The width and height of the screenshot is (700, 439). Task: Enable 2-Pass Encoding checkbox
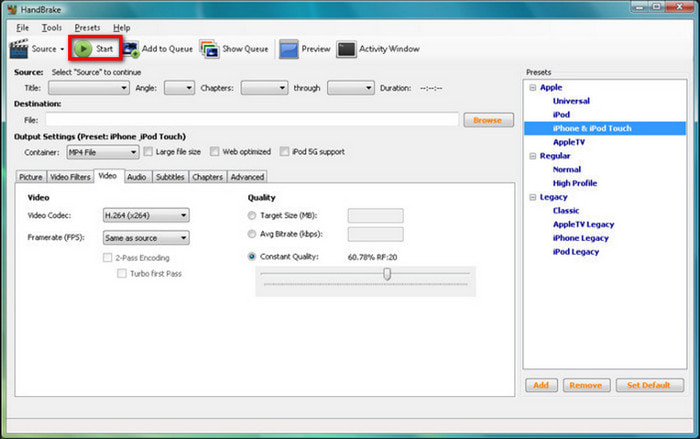[108, 258]
